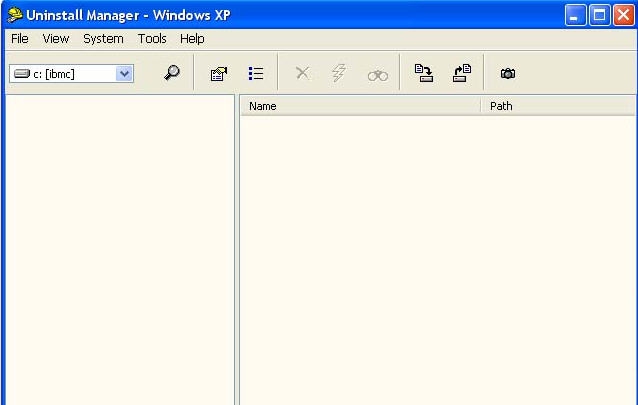This screenshot has height=405, width=638.
Task: Open the System menu
Action: point(103,39)
